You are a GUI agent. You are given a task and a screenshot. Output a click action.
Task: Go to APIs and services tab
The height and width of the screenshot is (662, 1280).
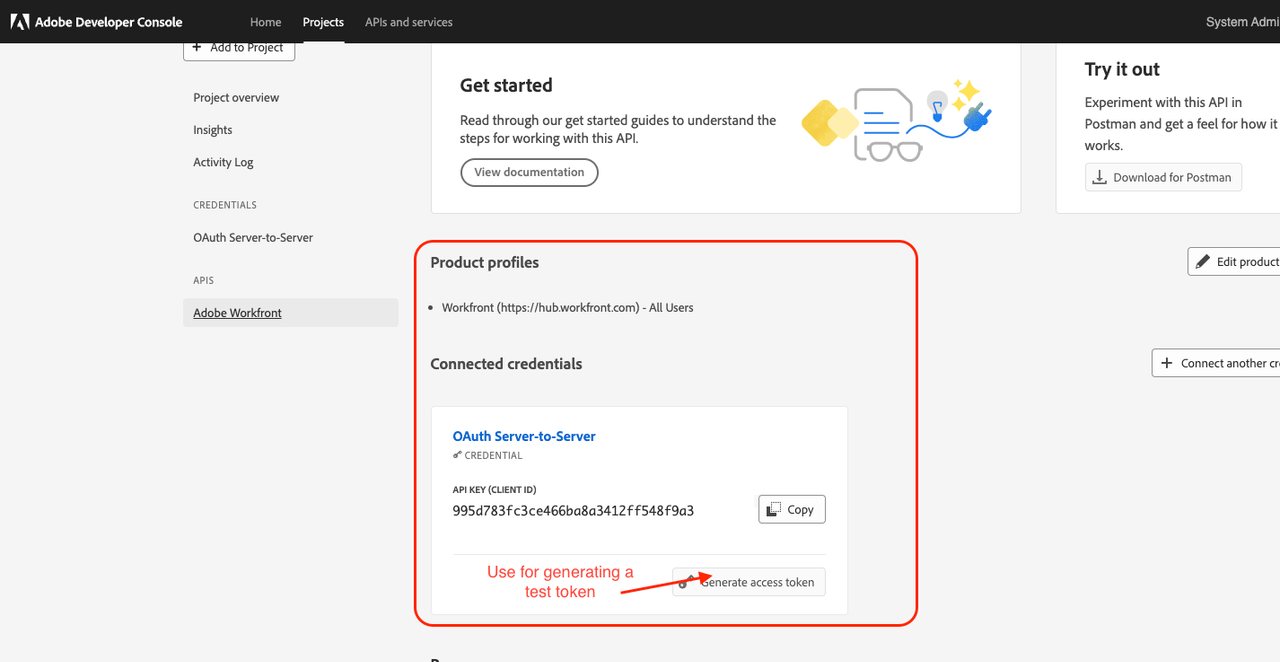408,22
